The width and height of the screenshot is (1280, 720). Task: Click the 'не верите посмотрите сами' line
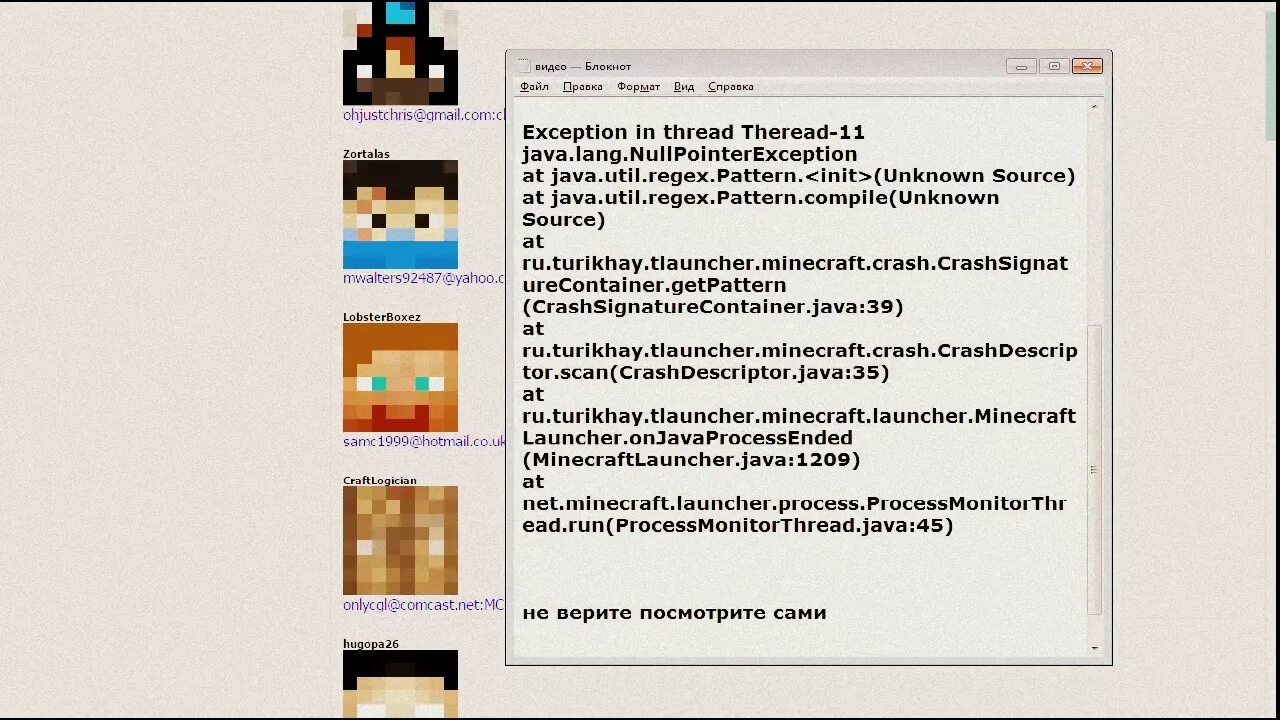[x=674, y=613]
